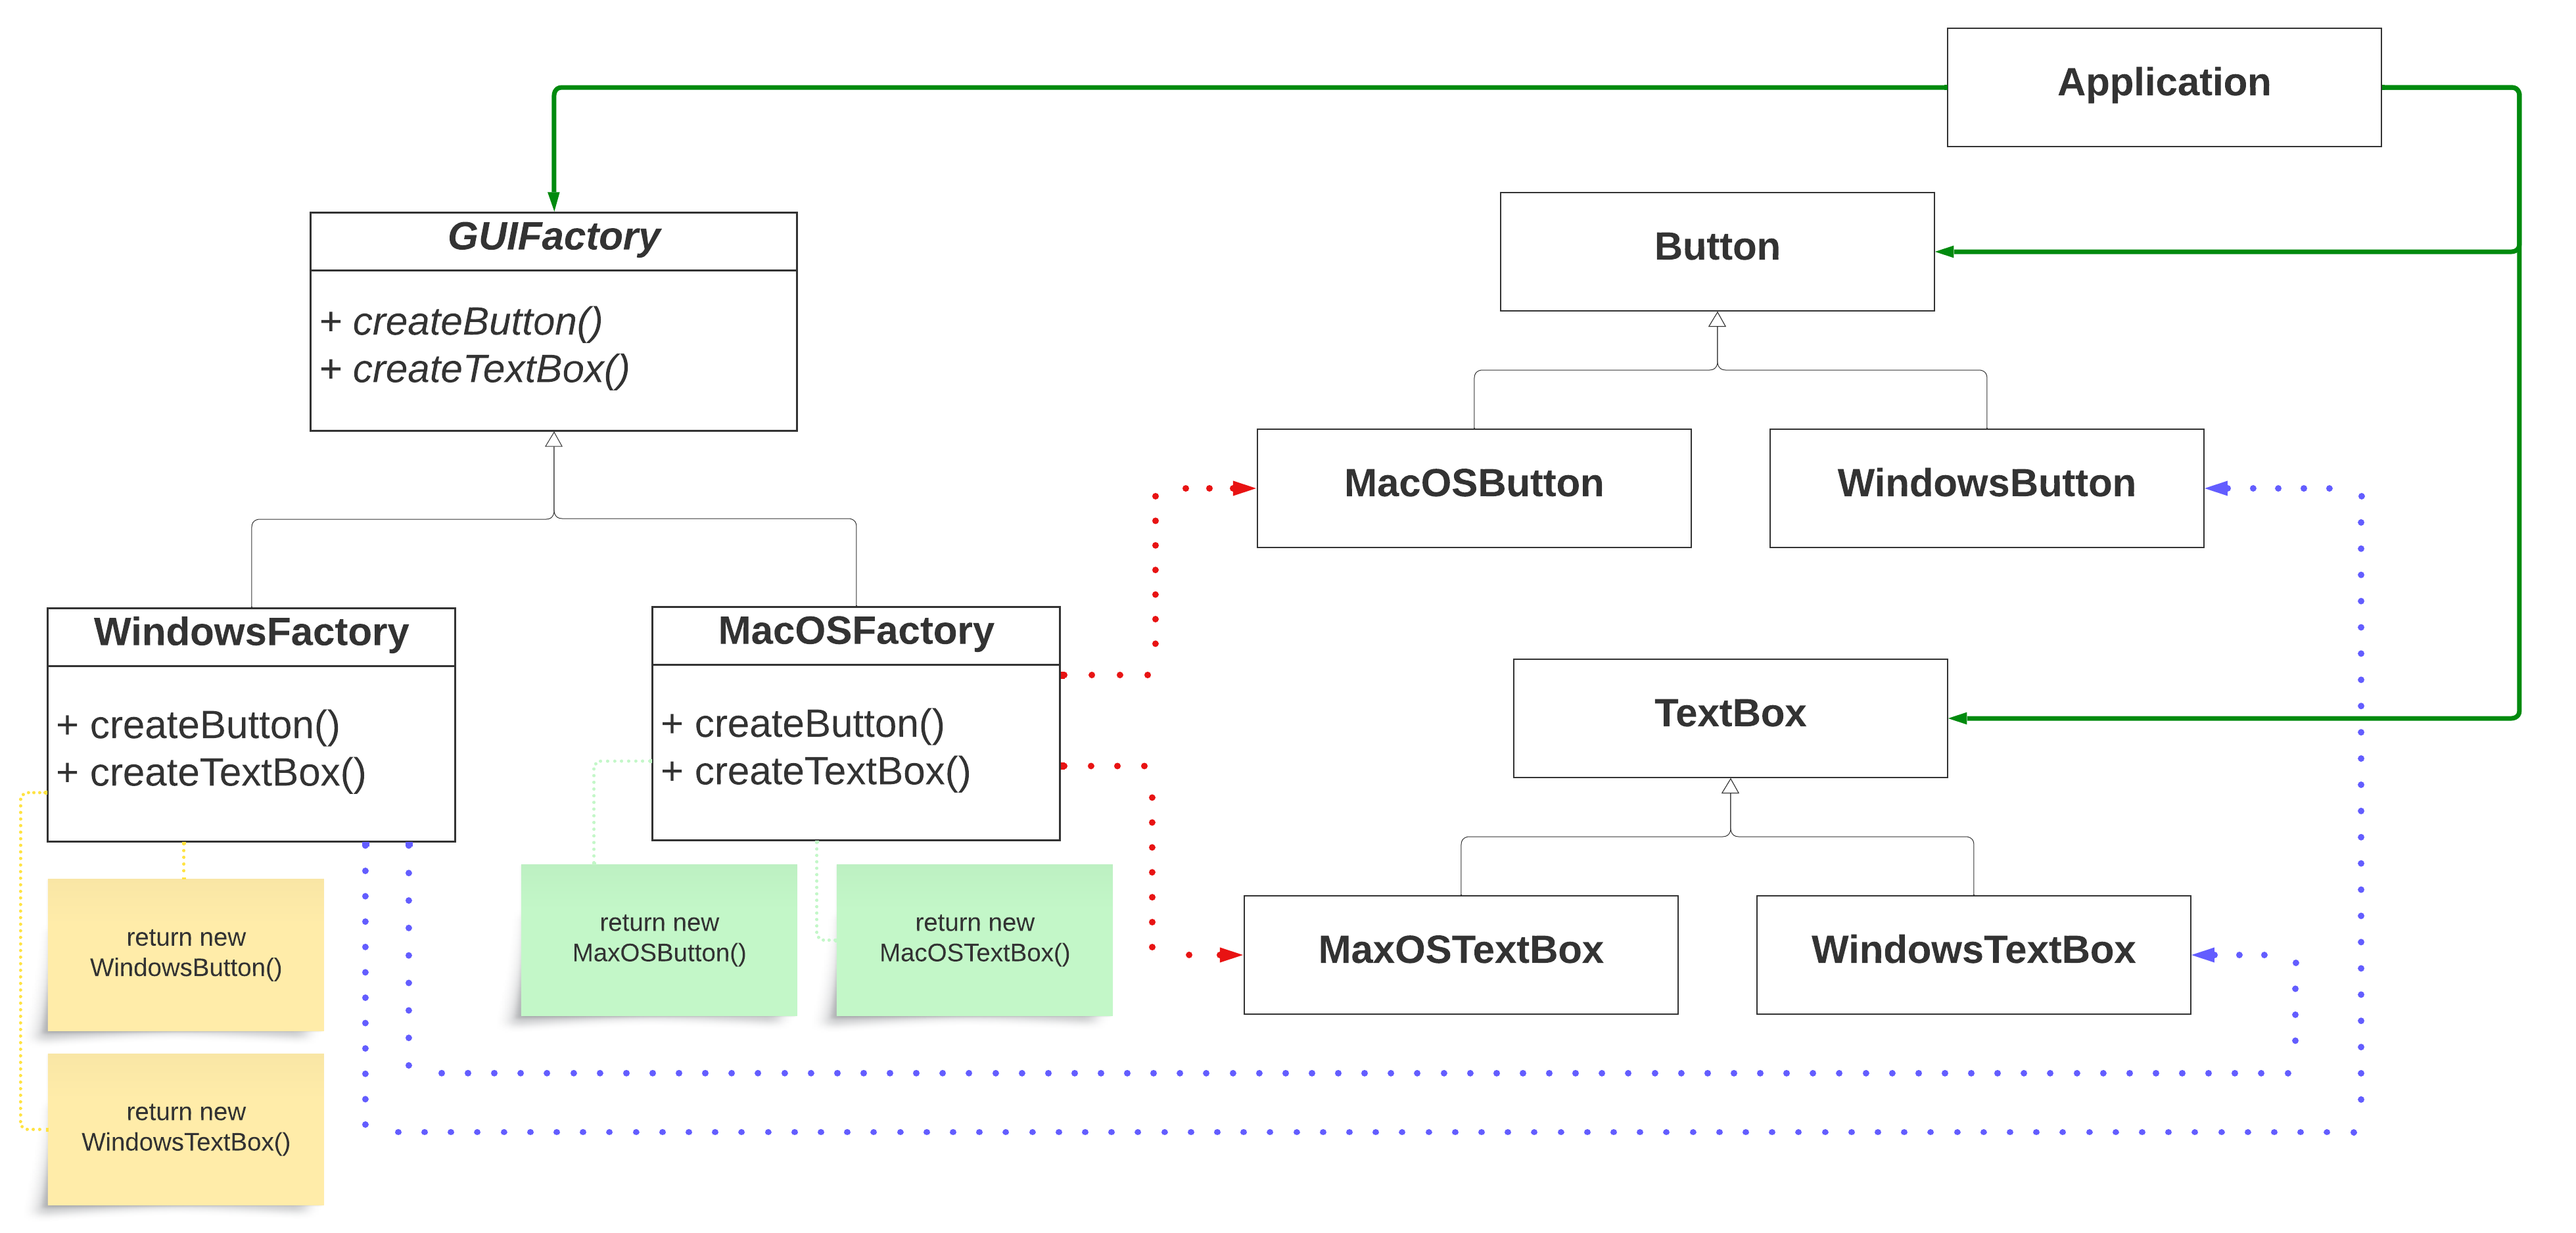Select the Button class box
2576x1233 pixels.
(1716, 251)
